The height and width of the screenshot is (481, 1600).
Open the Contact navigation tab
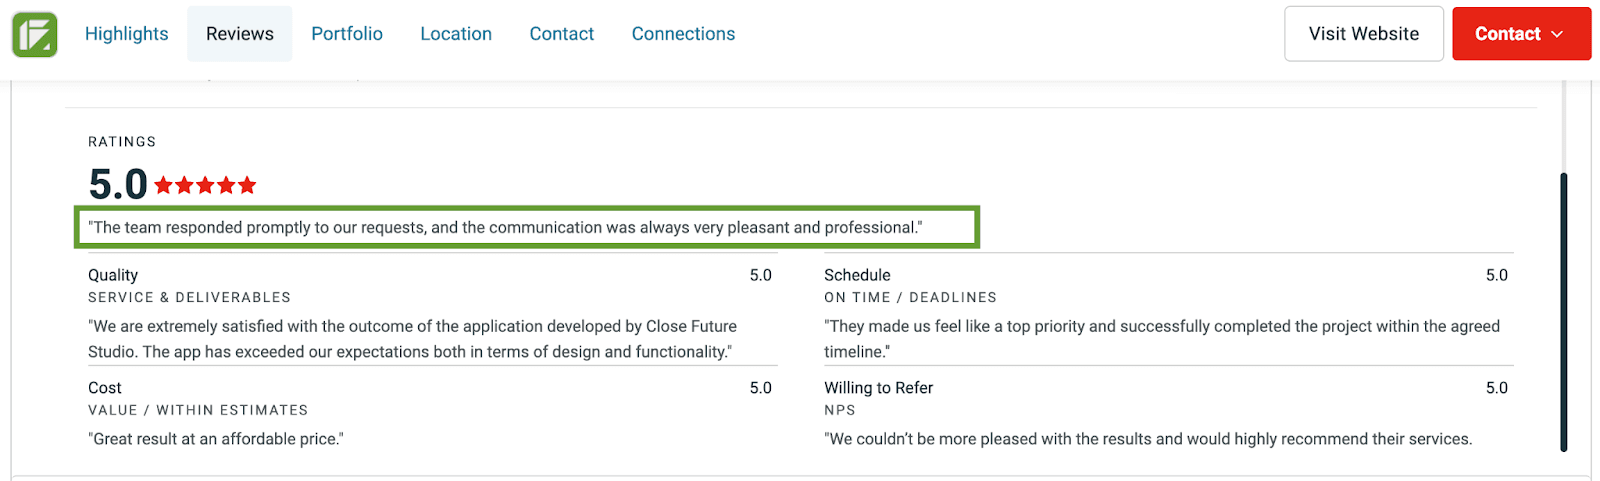(x=561, y=34)
